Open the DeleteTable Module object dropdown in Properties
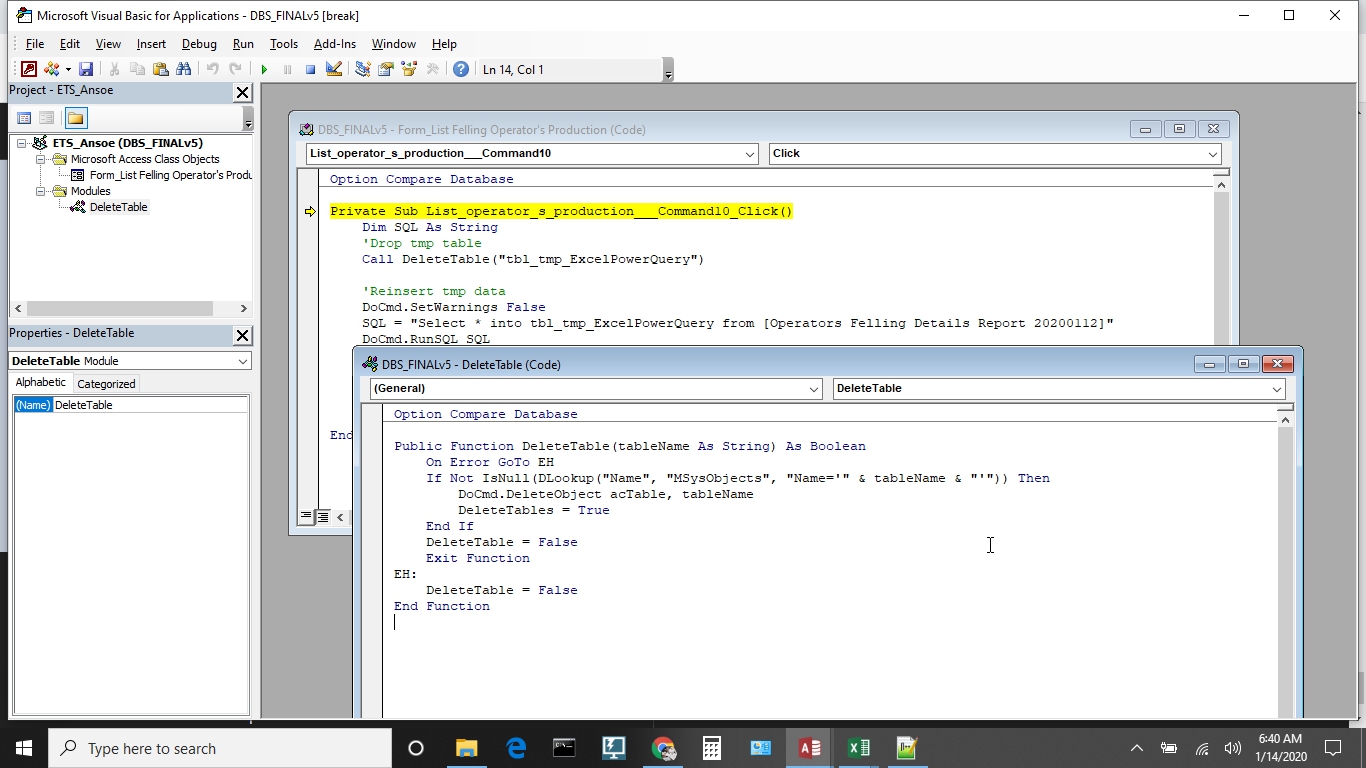Image resolution: width=1366 pixels, height=768 pixels. (x=243, y=361)
